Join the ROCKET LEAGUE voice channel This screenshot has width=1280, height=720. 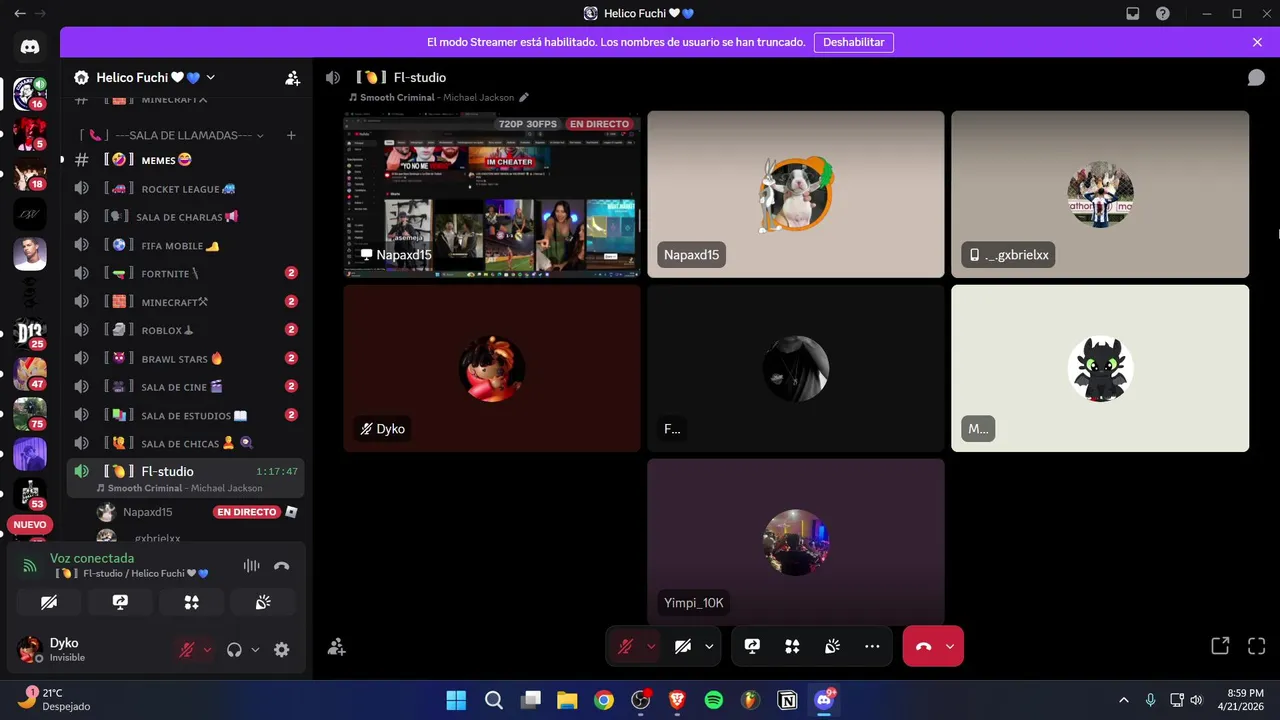[x=185, y=188]
